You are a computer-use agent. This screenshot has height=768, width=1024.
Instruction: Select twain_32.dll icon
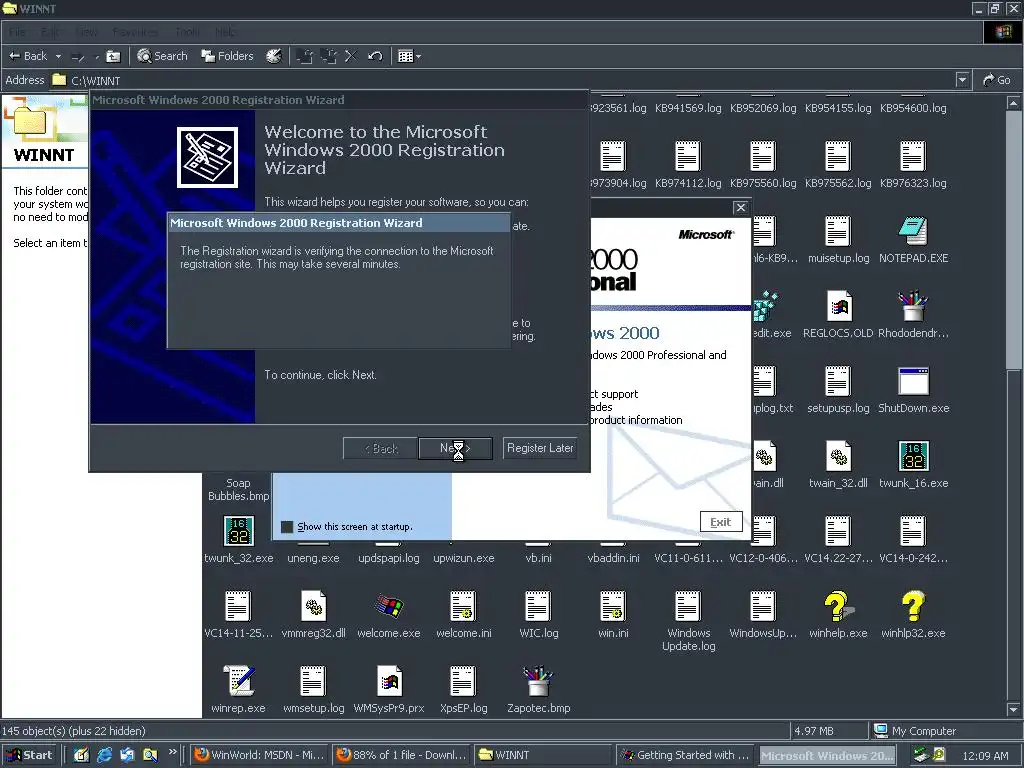[839, 456]
